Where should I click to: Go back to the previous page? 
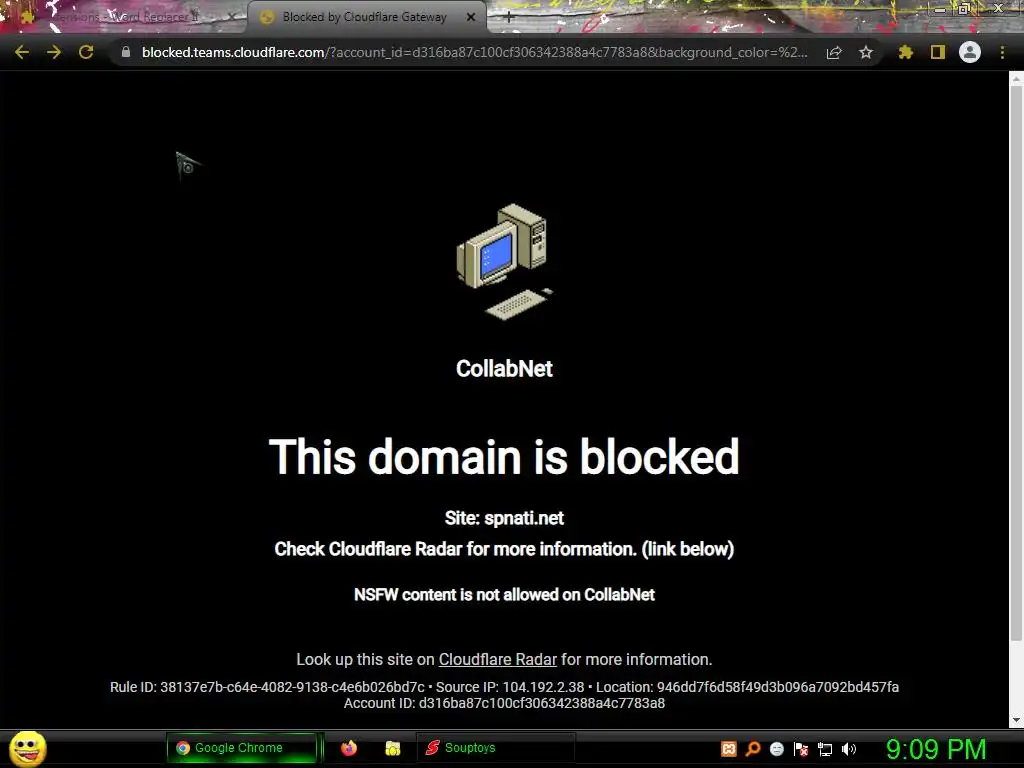pyautogui.click(x=22, y=52)
